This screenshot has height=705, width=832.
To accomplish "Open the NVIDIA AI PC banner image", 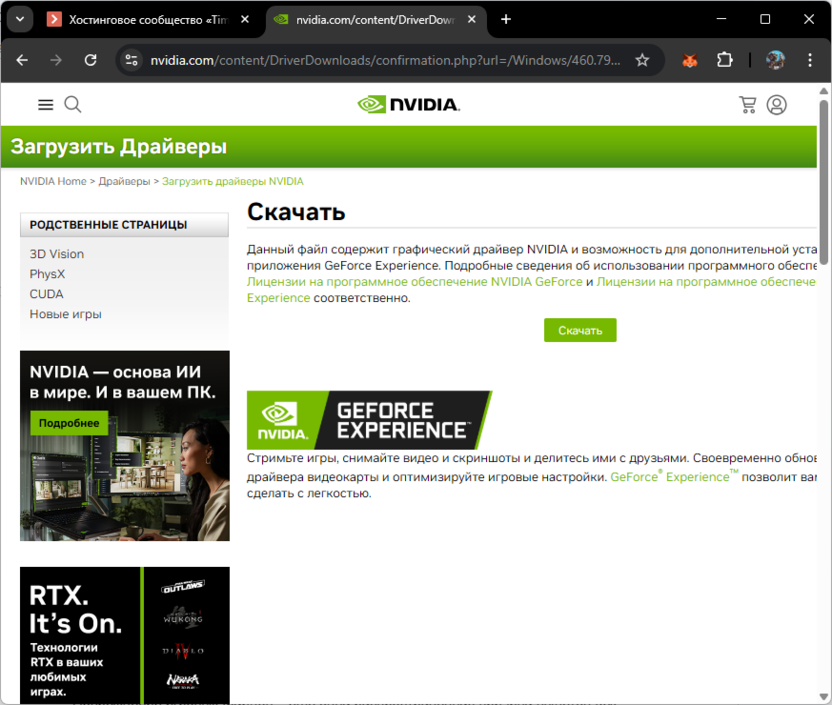I will [125, 446].
